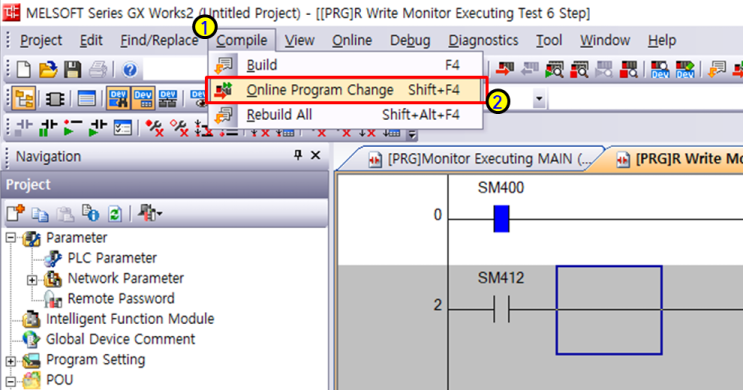Click the grey contact with square icon
Viewport: 743px width, 390px height.
click(23, 127)
